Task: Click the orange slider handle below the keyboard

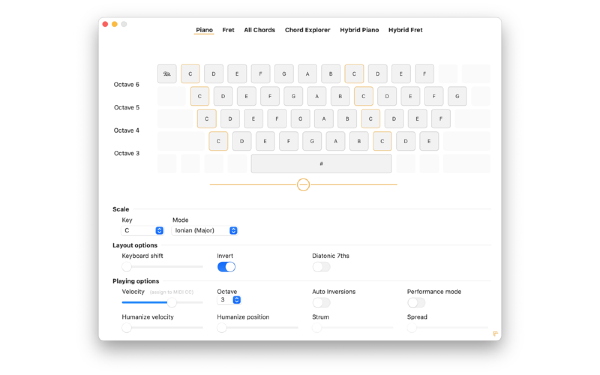Action: [303, 184]
